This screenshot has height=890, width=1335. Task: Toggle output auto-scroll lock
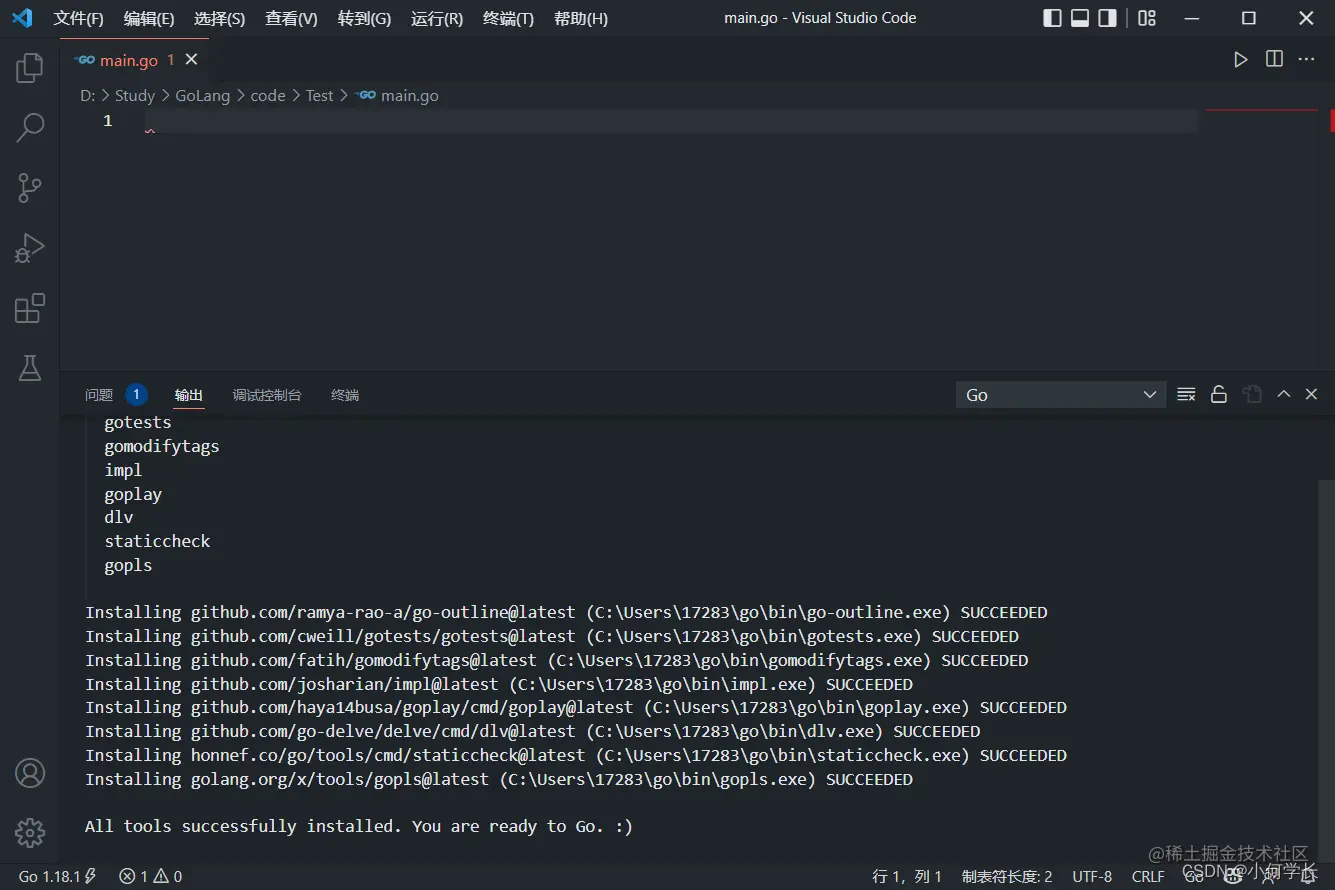(1218, 394)
